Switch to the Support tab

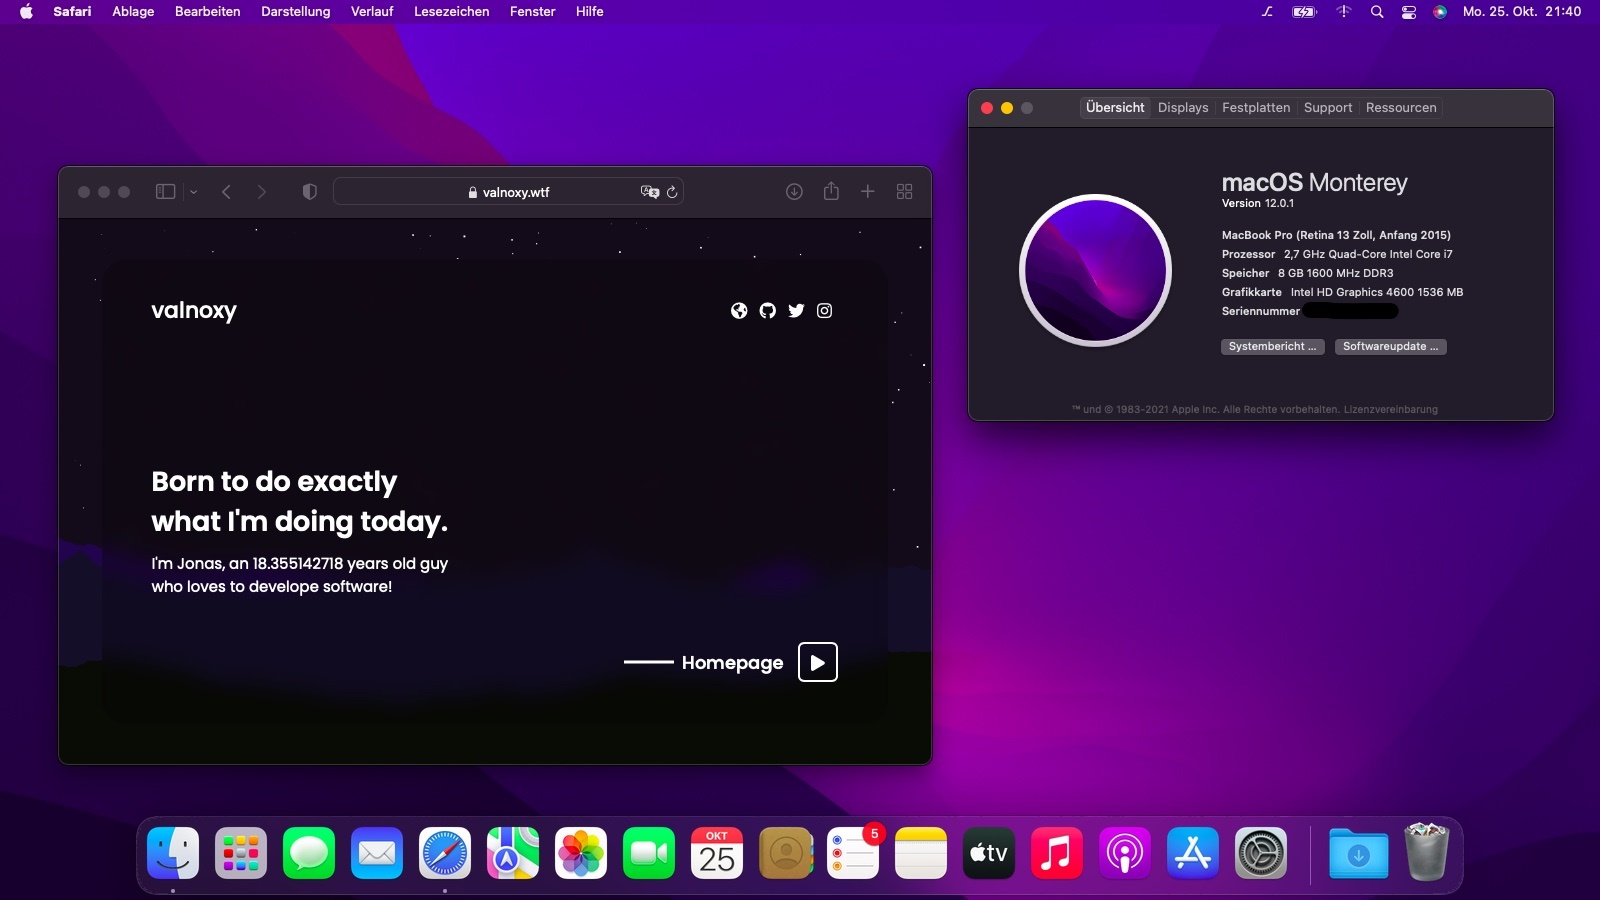coord(1328,108)
